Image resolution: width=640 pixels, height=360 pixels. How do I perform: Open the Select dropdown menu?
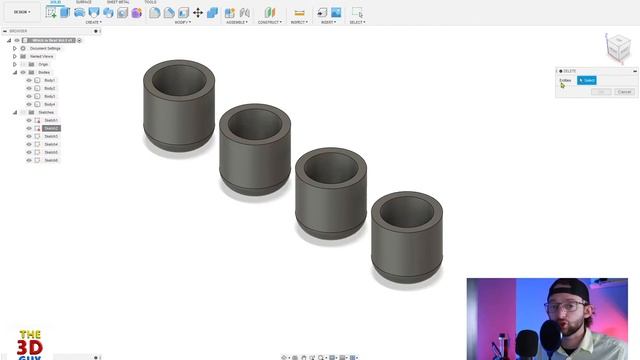(358, 22)
